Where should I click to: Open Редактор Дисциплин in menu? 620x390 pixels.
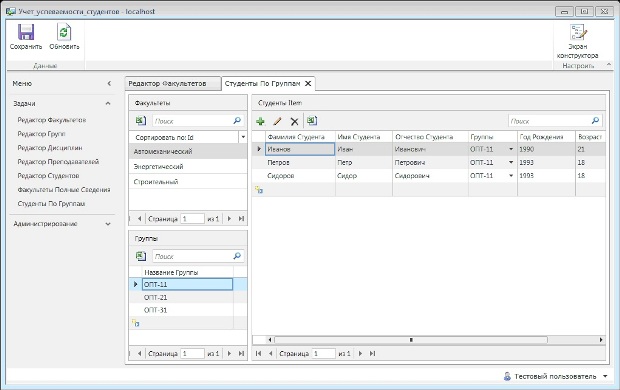pos(50,148)
